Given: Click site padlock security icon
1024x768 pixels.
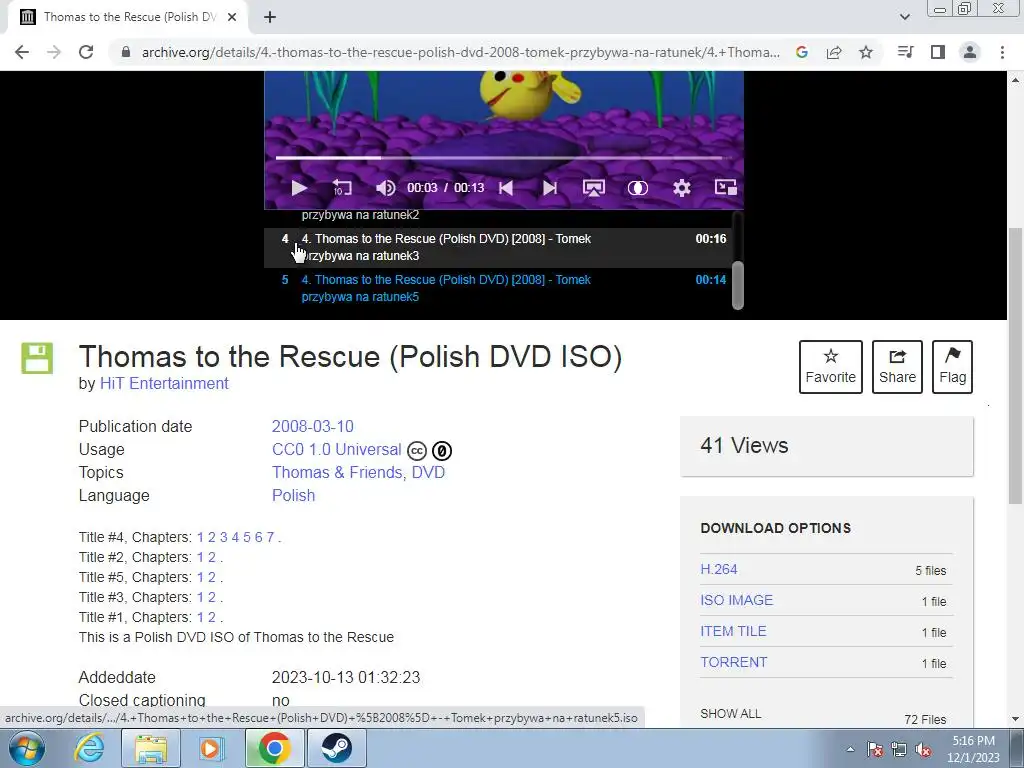Looking at the screenshot, I should tap(126, 52).
